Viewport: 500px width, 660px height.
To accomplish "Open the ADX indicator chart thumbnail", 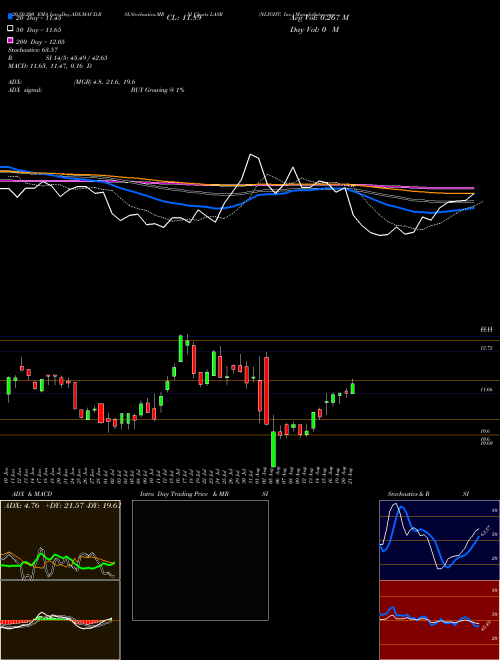I will point(60,540).
